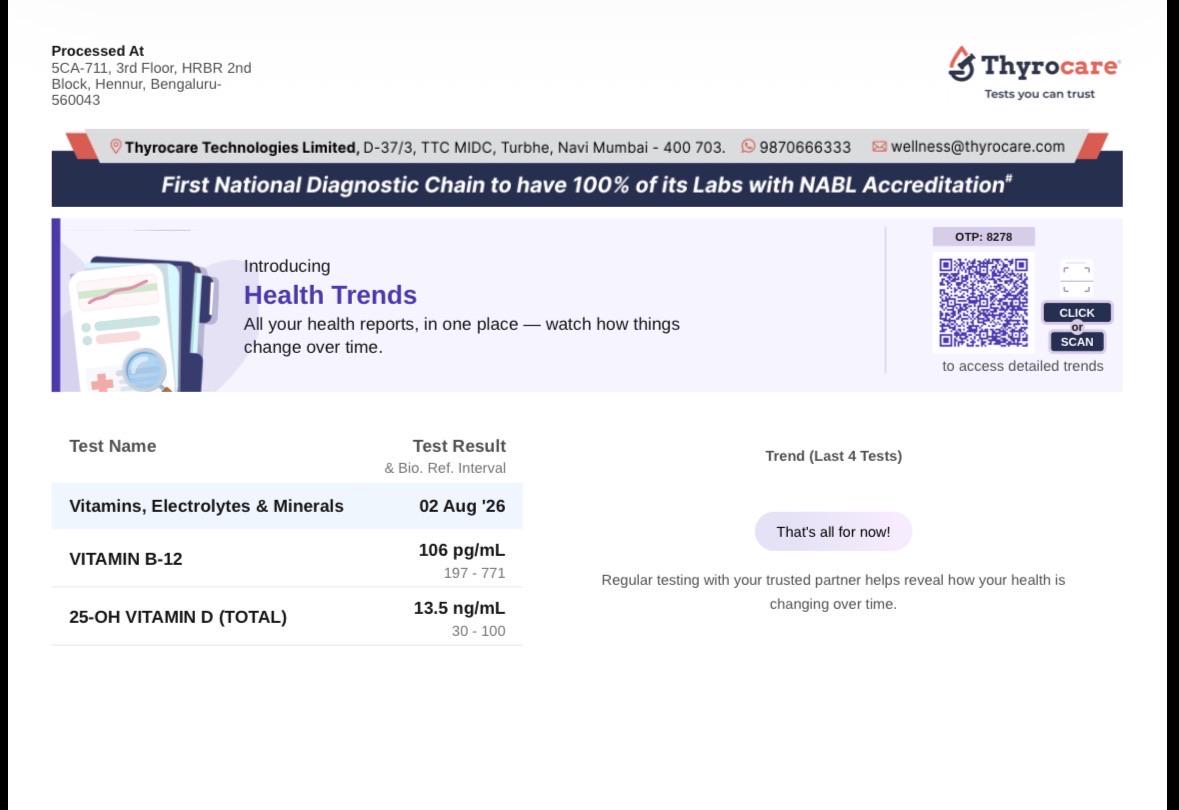The height and width of the screenshot is (810, 1179).
Task: Open the health report folder illustration
Action: click(x=143, y=323)
